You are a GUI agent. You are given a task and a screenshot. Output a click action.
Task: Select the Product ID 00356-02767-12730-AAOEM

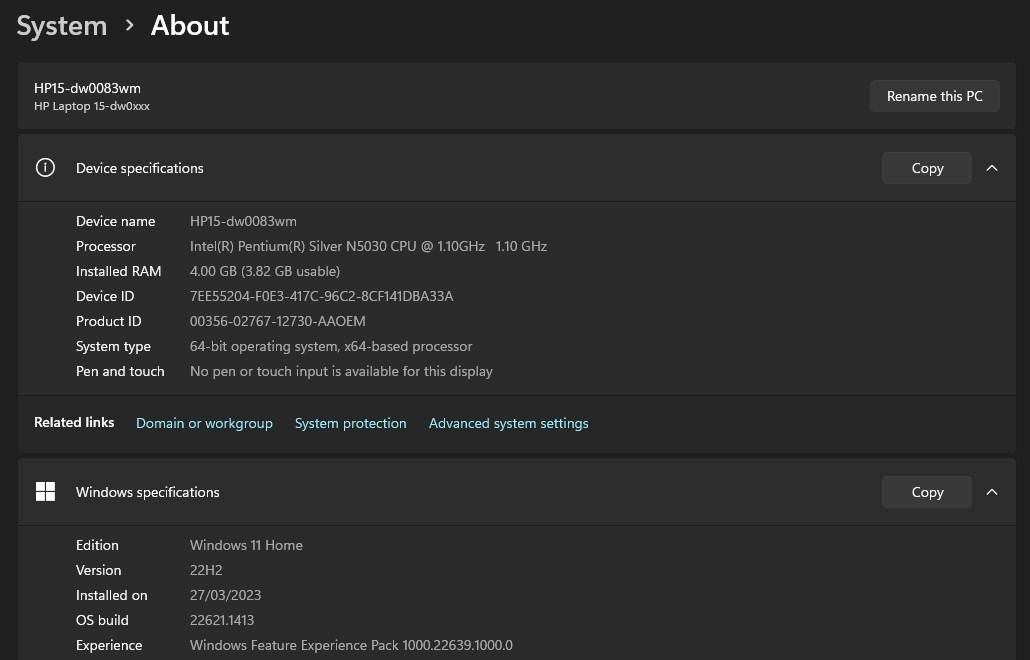click(278, 321)
